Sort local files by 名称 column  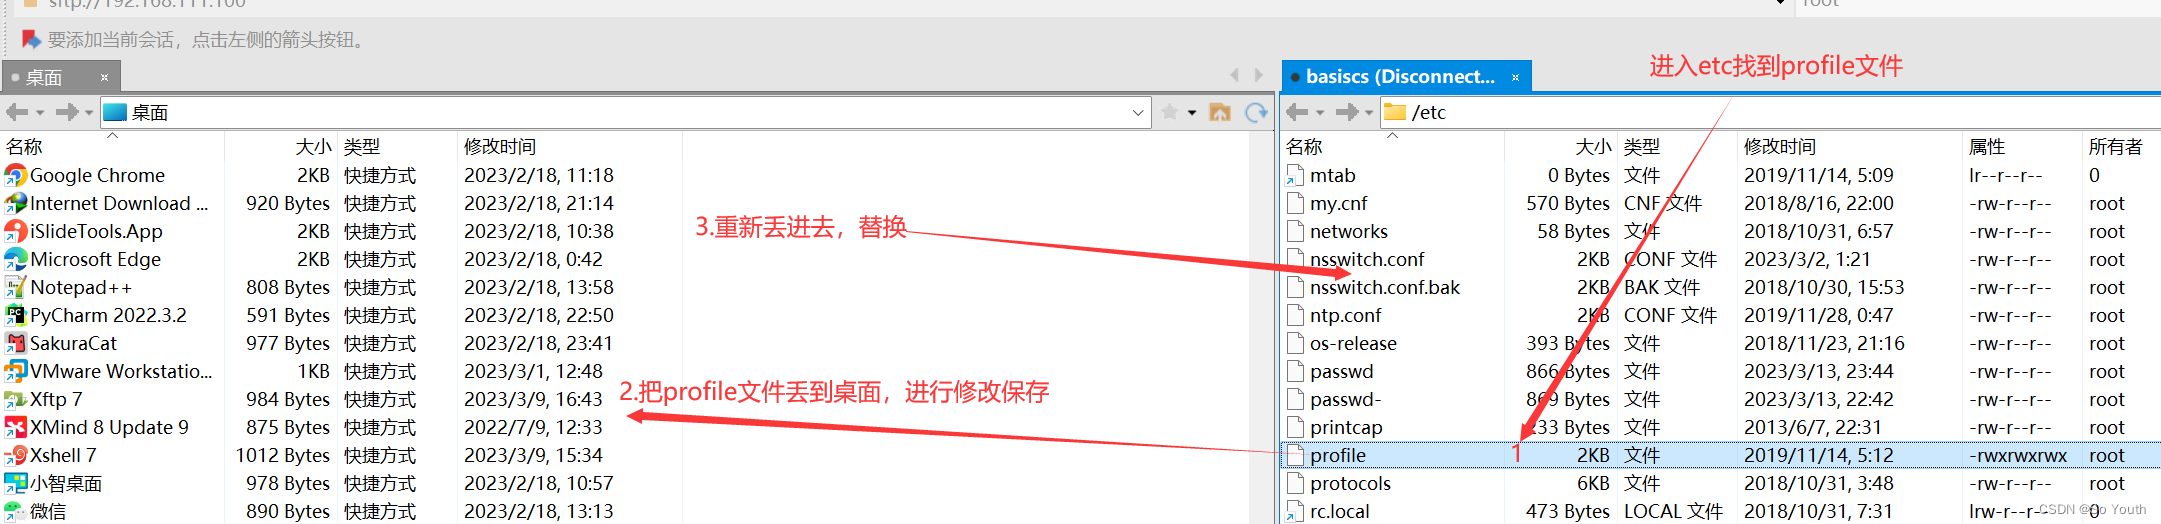[113, 146]
